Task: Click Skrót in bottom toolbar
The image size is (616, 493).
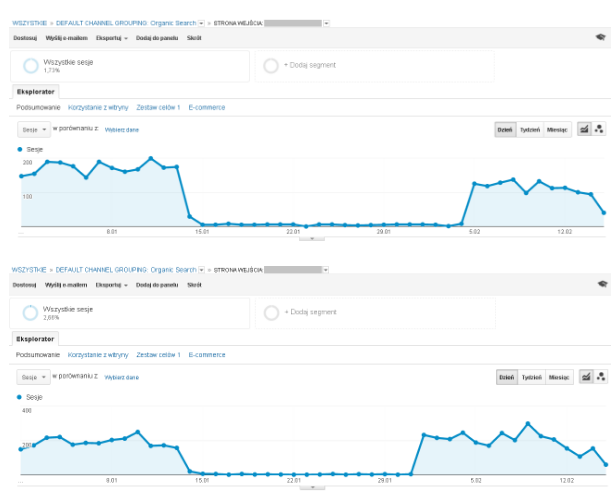Action: pyautogui.click(x=194, y=285)
